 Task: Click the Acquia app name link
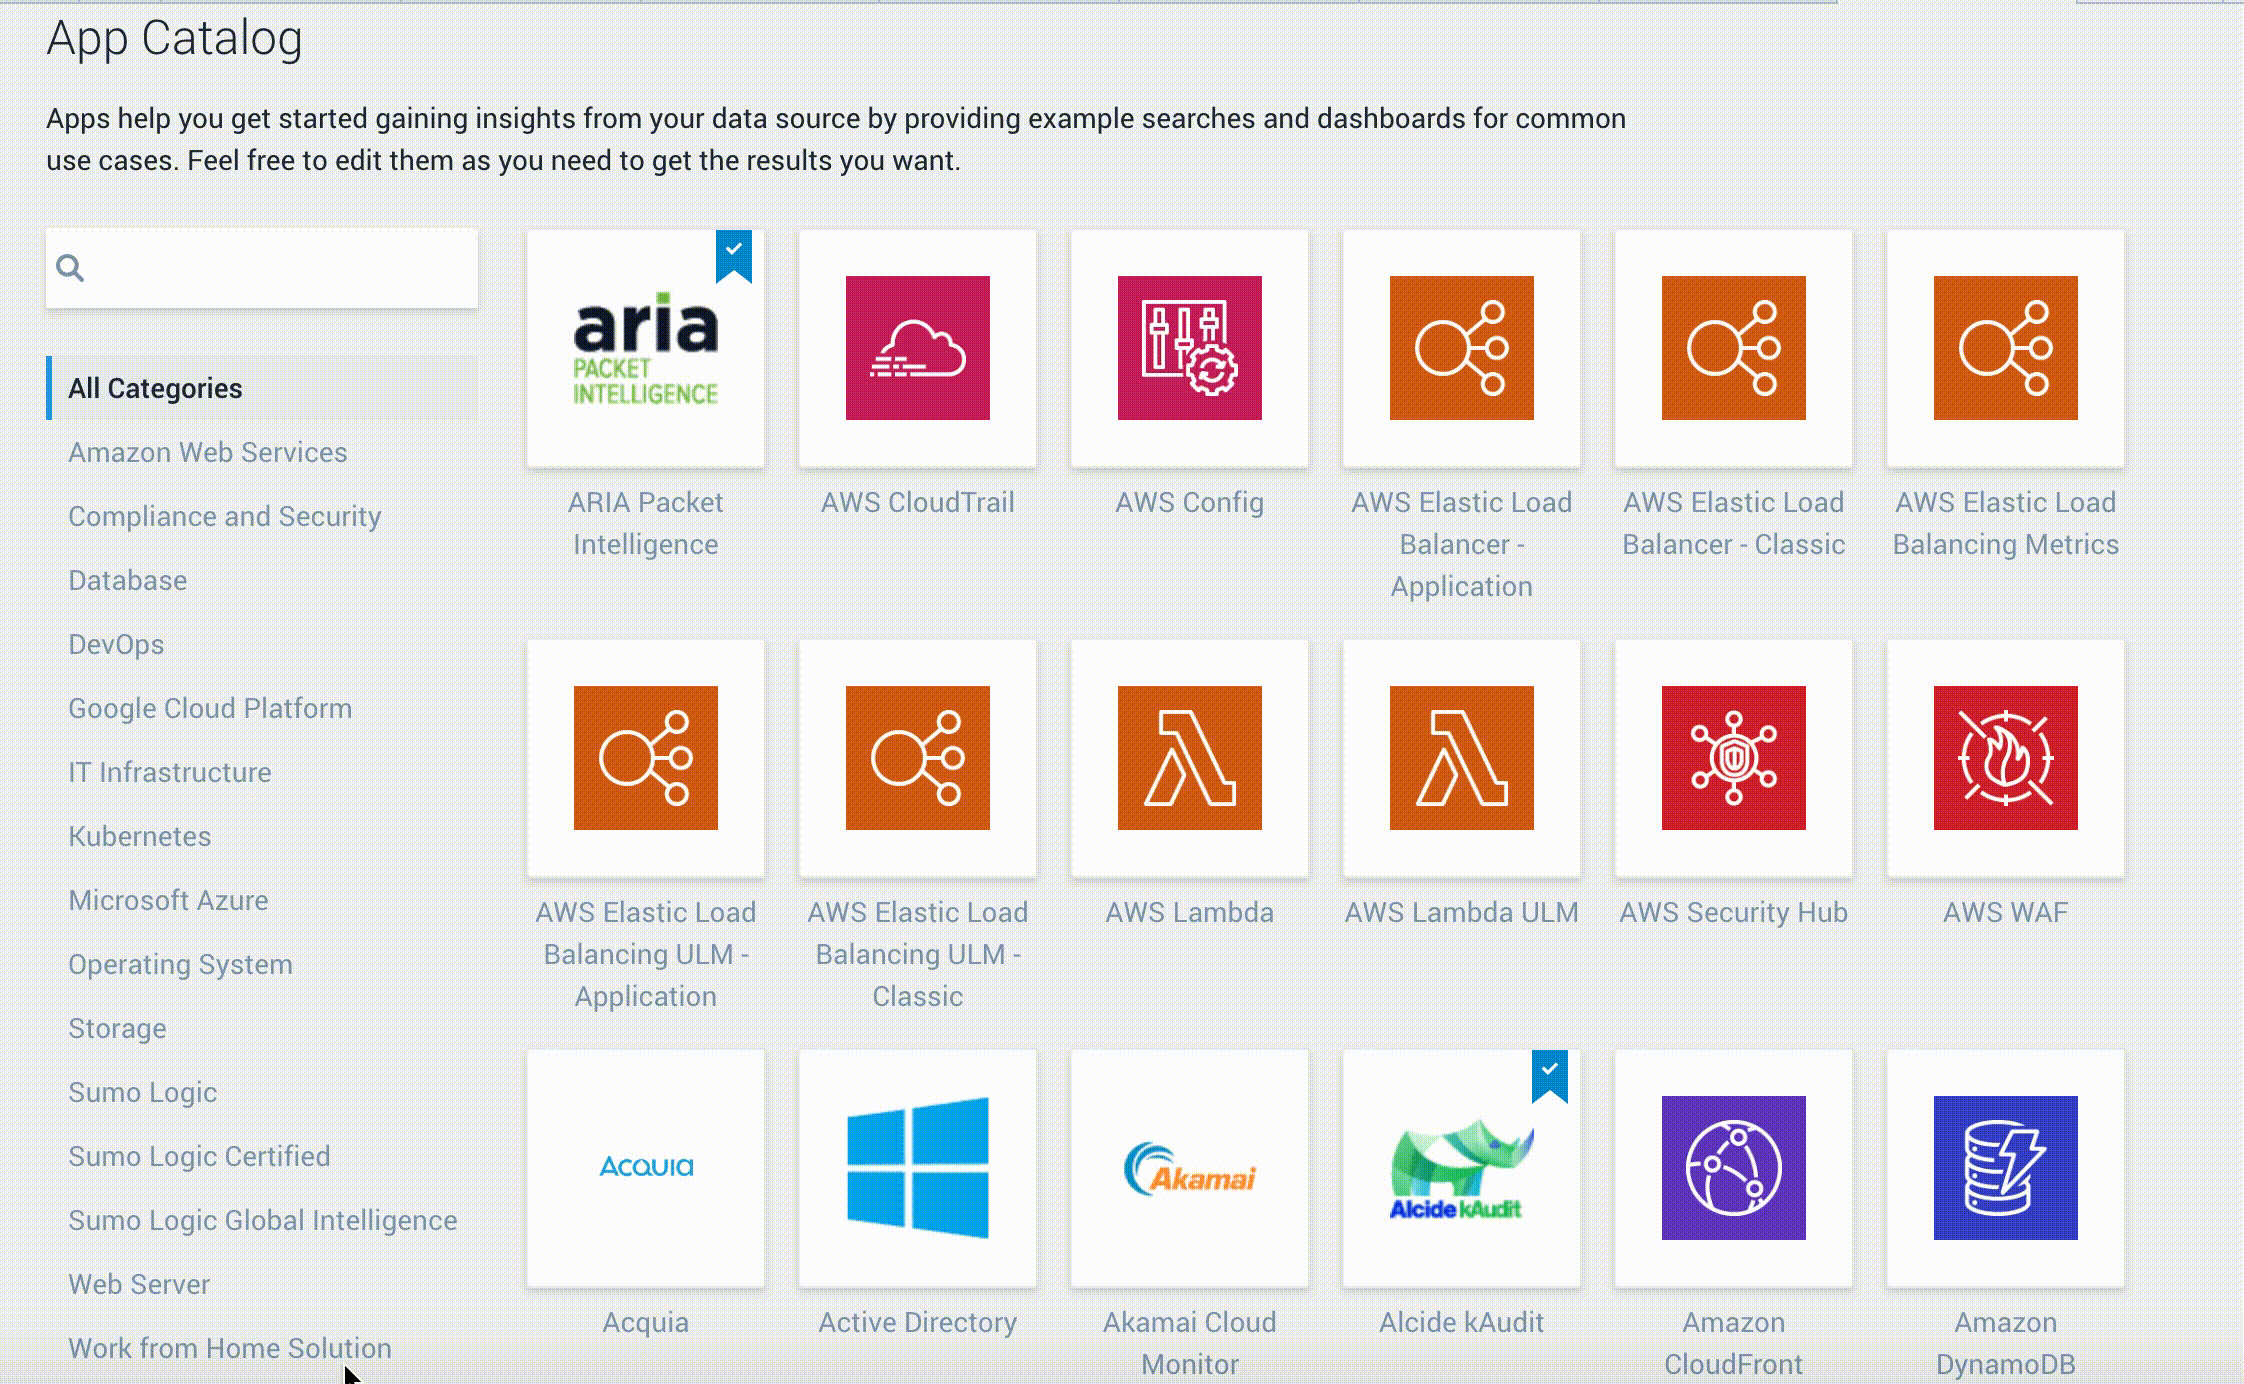tap(645, 1322)
